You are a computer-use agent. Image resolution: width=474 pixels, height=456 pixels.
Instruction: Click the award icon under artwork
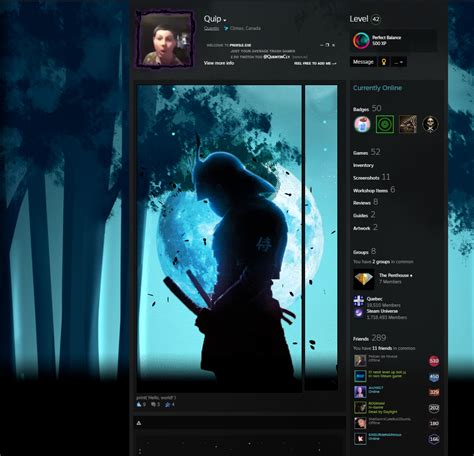point(168,404)
